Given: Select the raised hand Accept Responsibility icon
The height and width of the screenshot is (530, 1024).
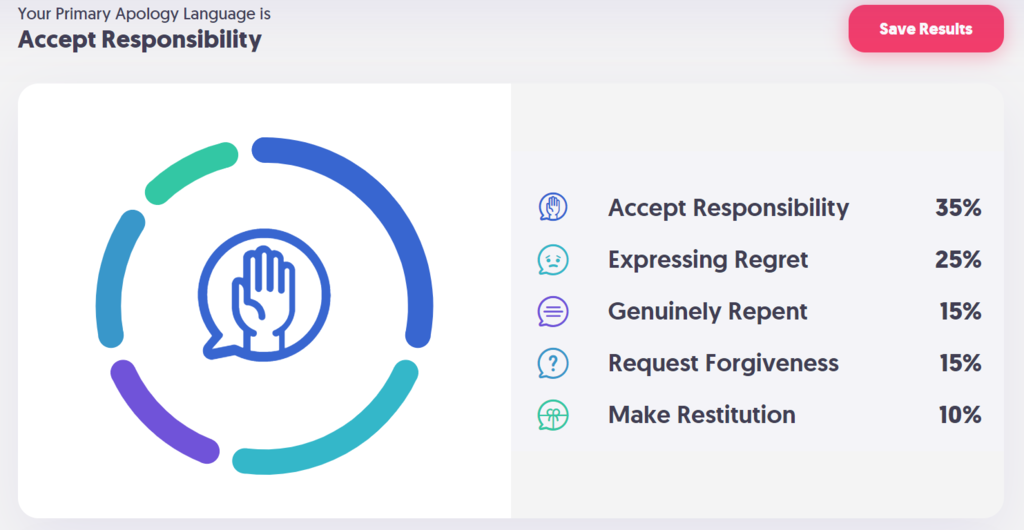Looking at the screenshot, I should [553, 208].
